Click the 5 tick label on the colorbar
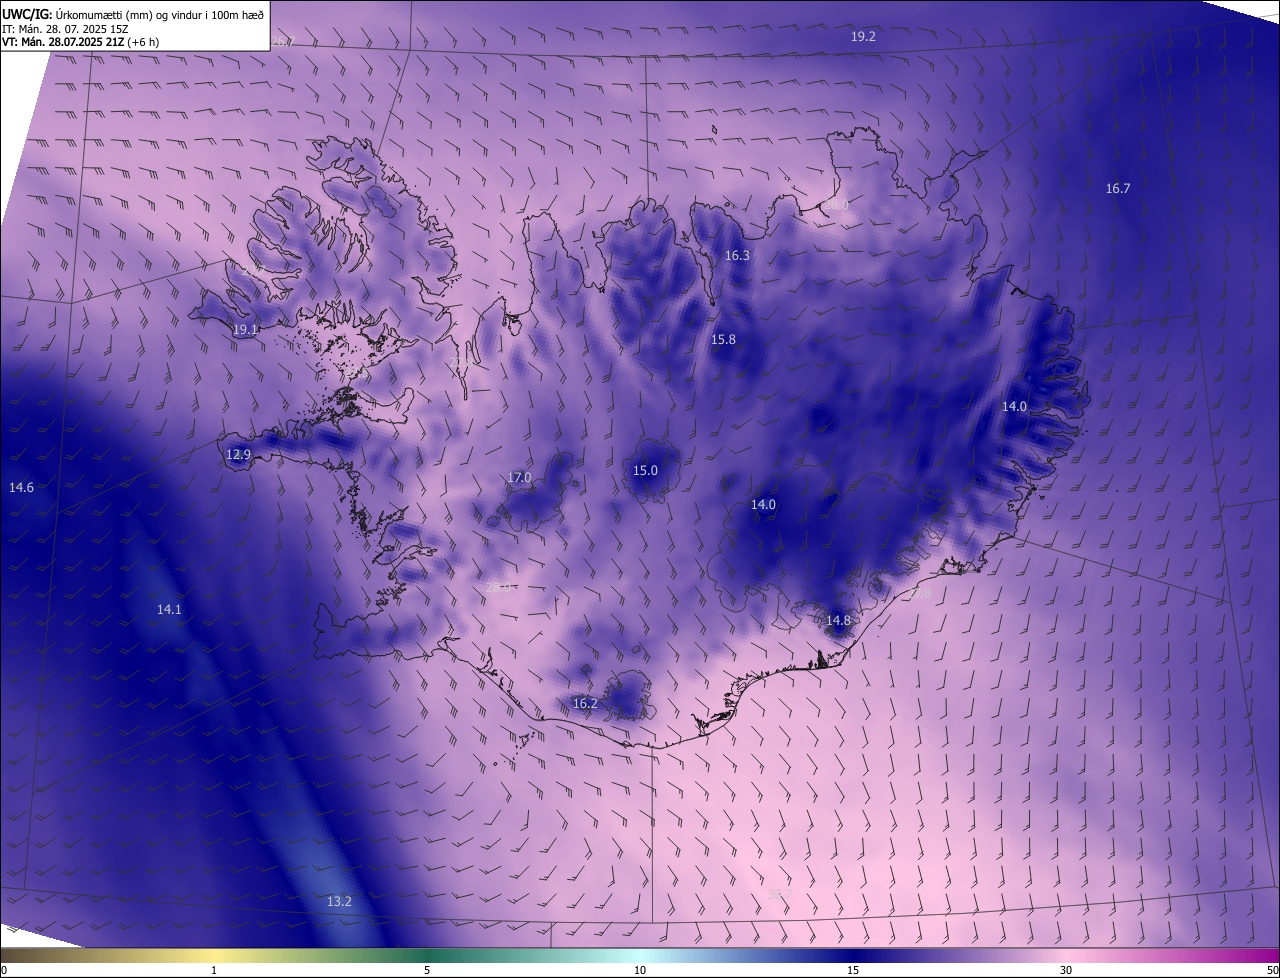1280x978 pixels. point(427,970)
